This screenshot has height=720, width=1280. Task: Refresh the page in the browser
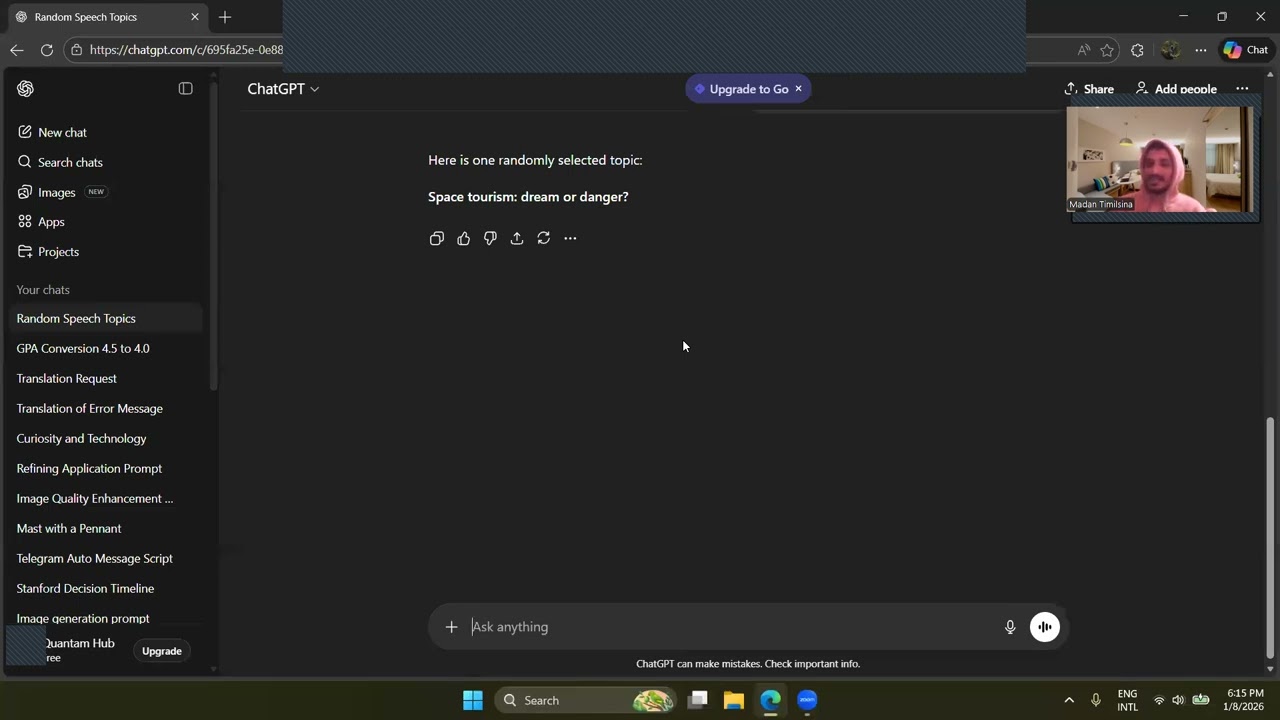click(x=47, y=50)
